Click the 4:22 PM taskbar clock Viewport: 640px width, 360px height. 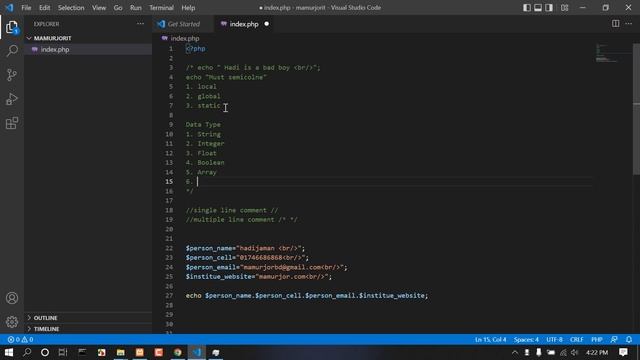pyautogui.click(x=597, y=352)
